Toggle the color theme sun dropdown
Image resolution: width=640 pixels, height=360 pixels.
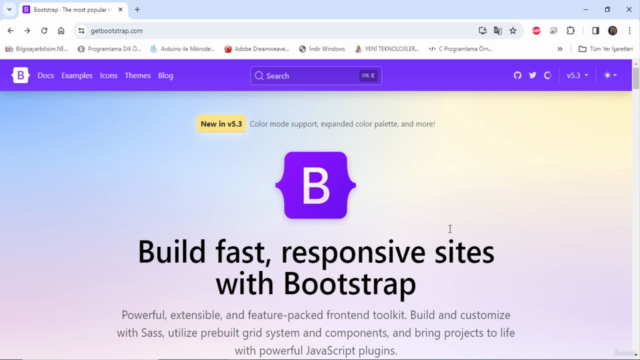pyautogui.click(x=610, y=76)
